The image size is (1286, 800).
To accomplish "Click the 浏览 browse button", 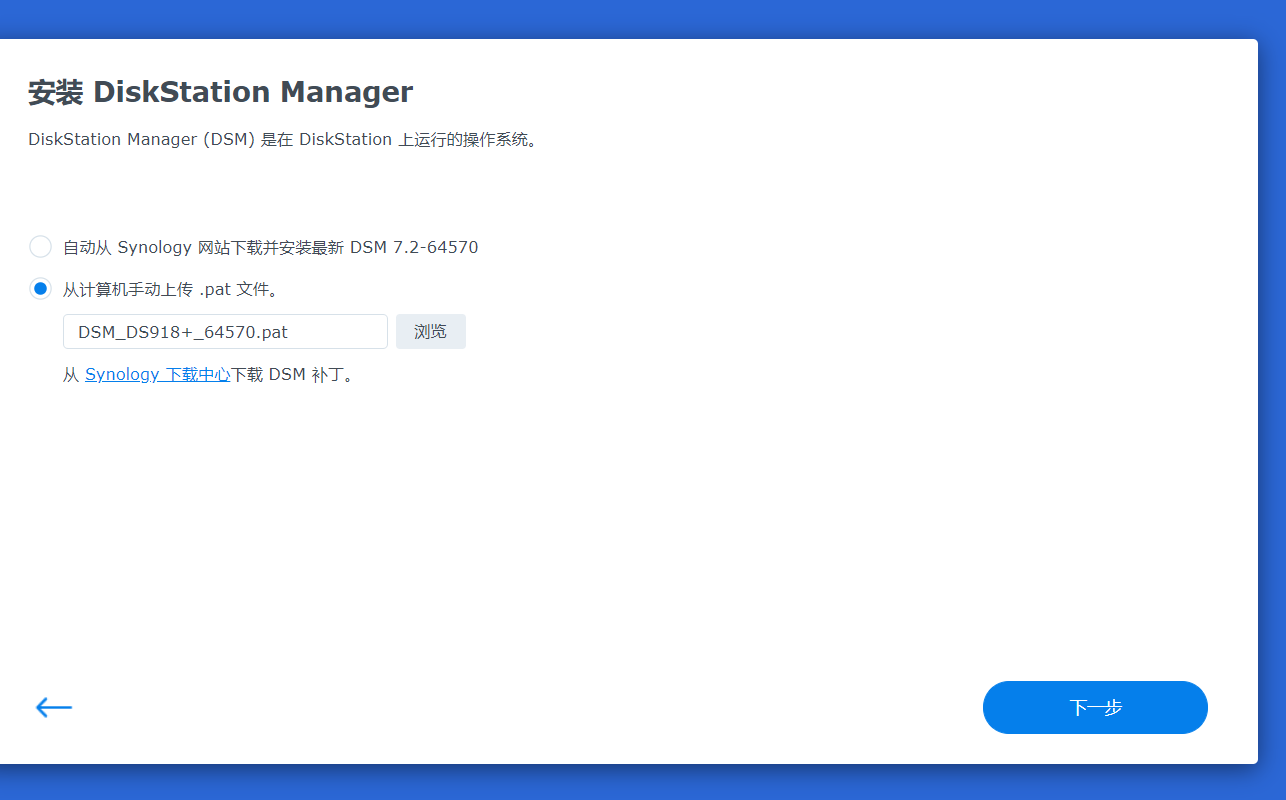I will click(x=431, y=332).
